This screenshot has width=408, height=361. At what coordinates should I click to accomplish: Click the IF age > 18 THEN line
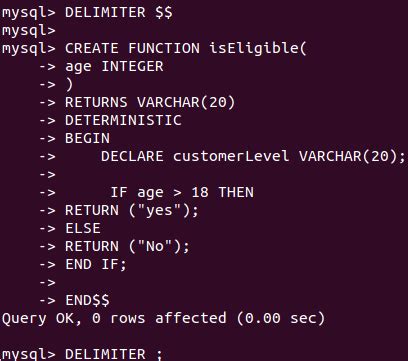pos(182,192)
